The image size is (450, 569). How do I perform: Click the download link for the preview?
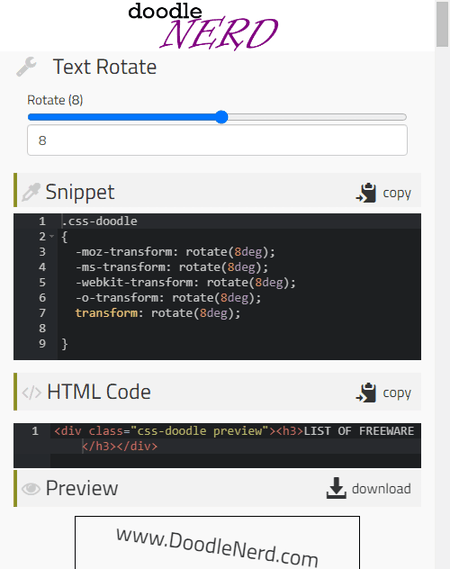(x=381, y=489)
